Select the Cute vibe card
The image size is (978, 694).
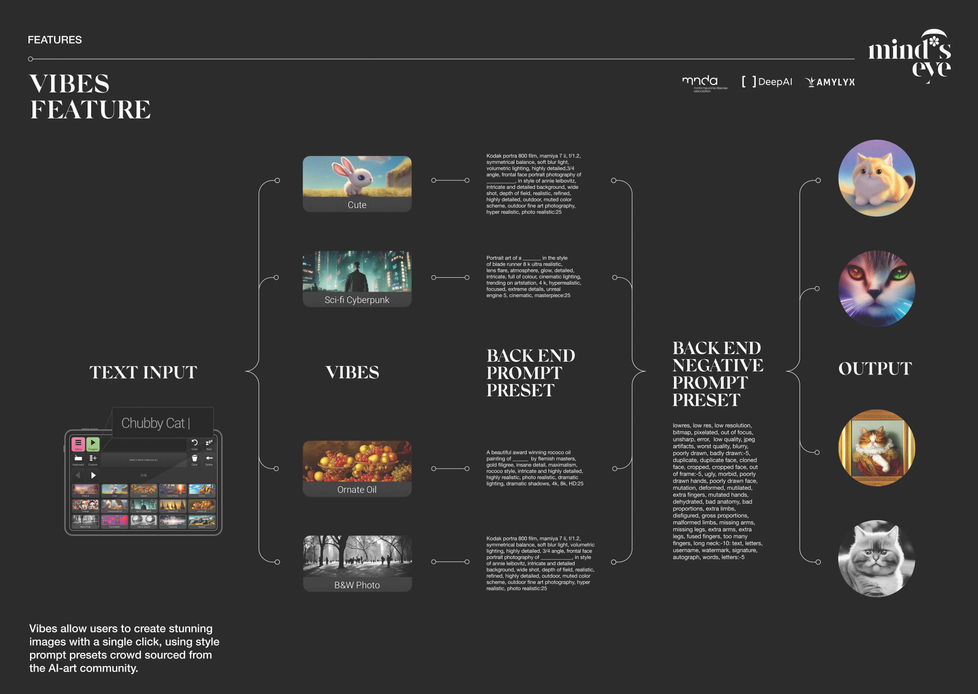coord(357,184)
